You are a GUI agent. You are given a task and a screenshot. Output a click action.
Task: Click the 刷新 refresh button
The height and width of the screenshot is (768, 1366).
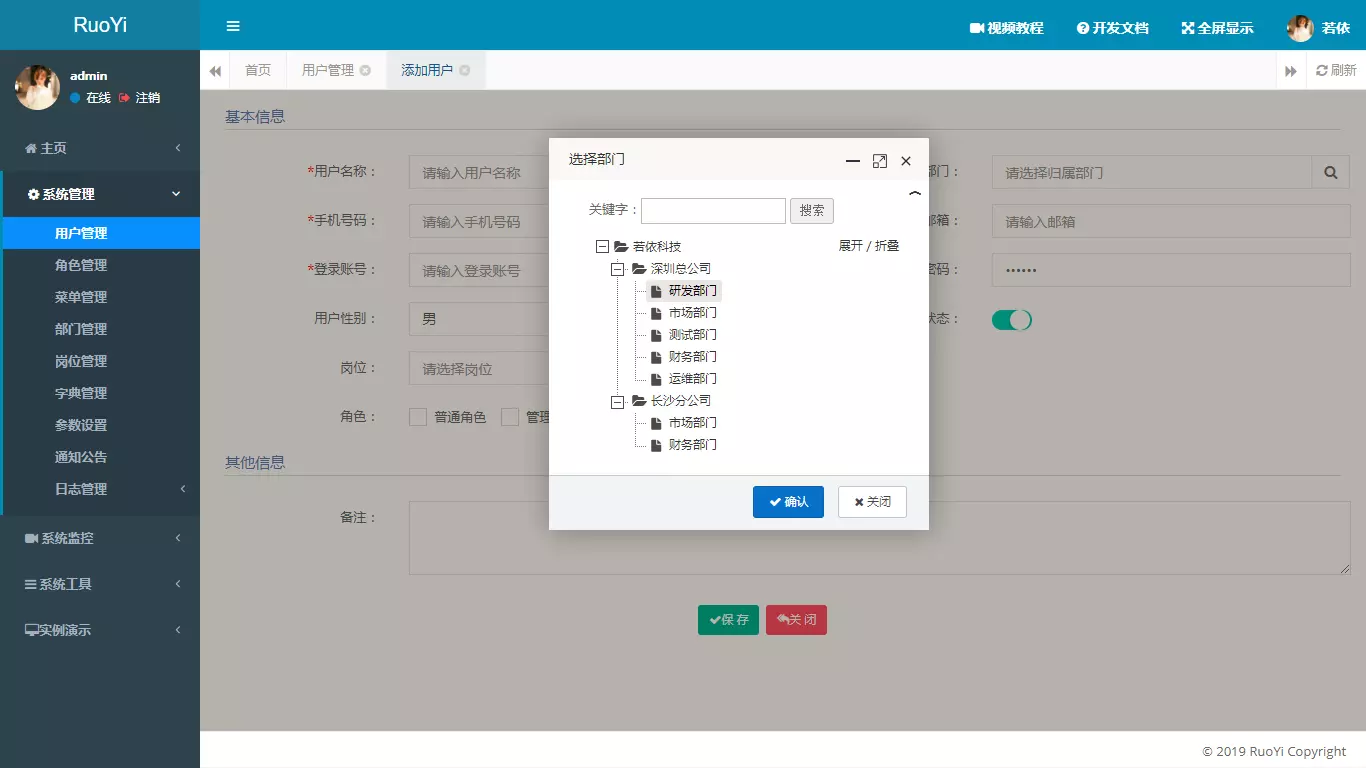1336,70
